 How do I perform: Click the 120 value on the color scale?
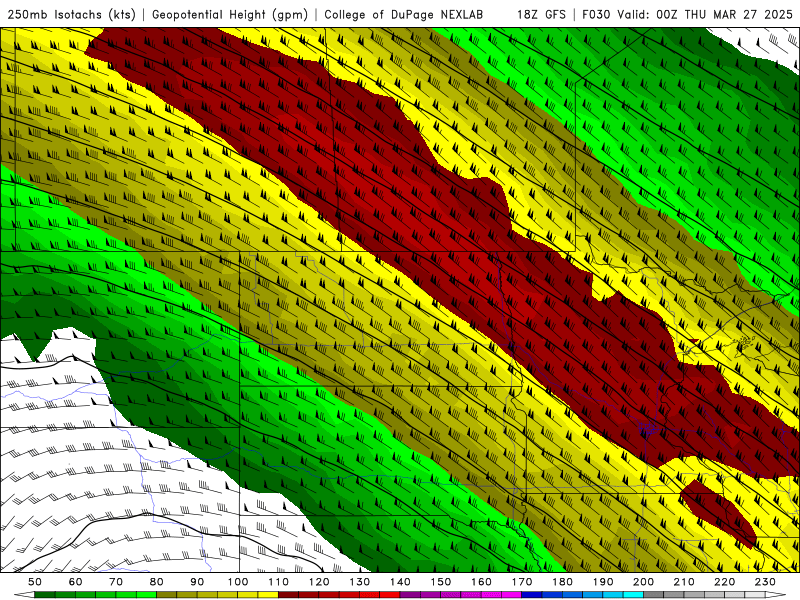(319, 582)
